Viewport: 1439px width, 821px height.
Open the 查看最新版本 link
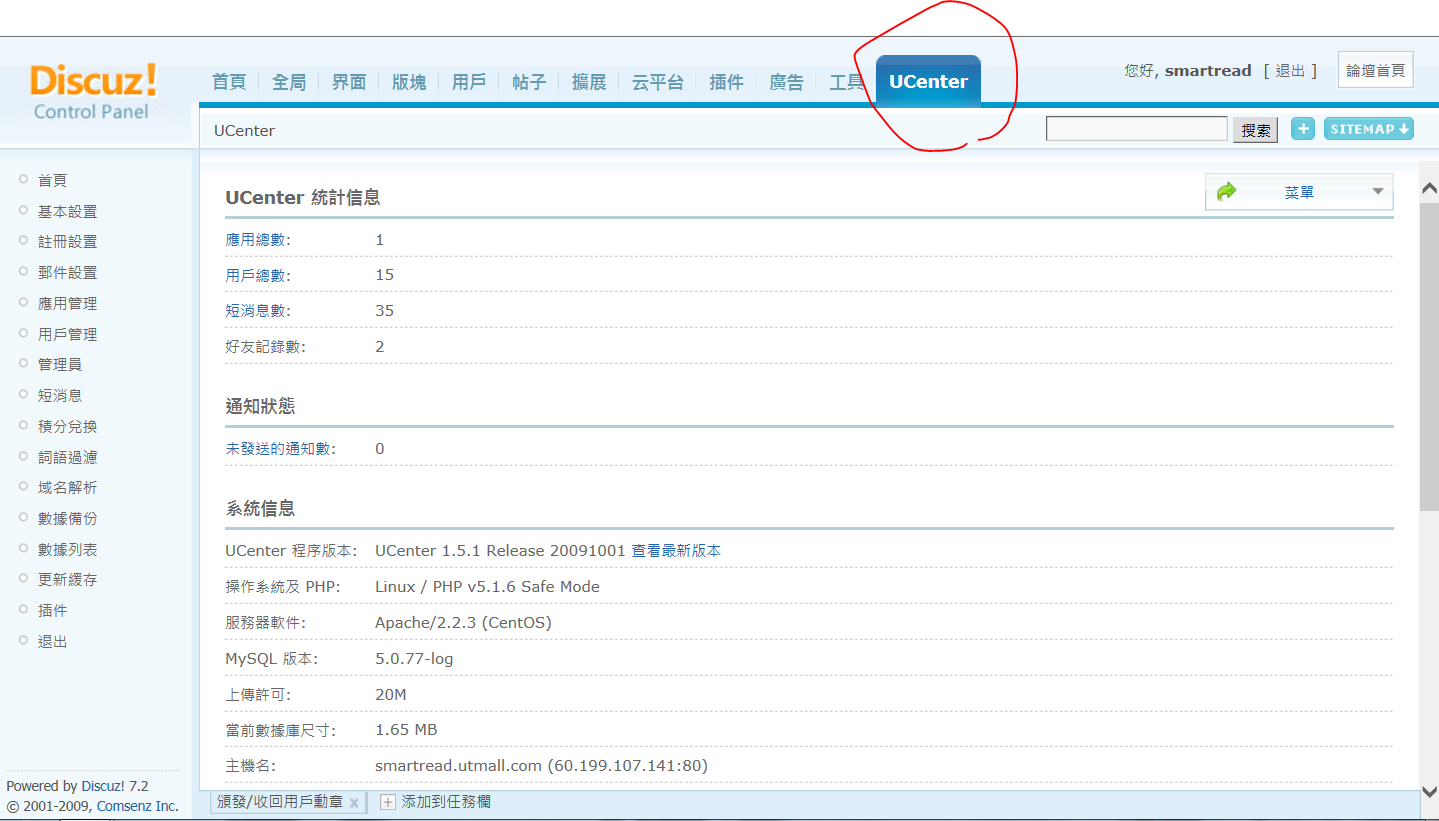[x=676, y=551]
